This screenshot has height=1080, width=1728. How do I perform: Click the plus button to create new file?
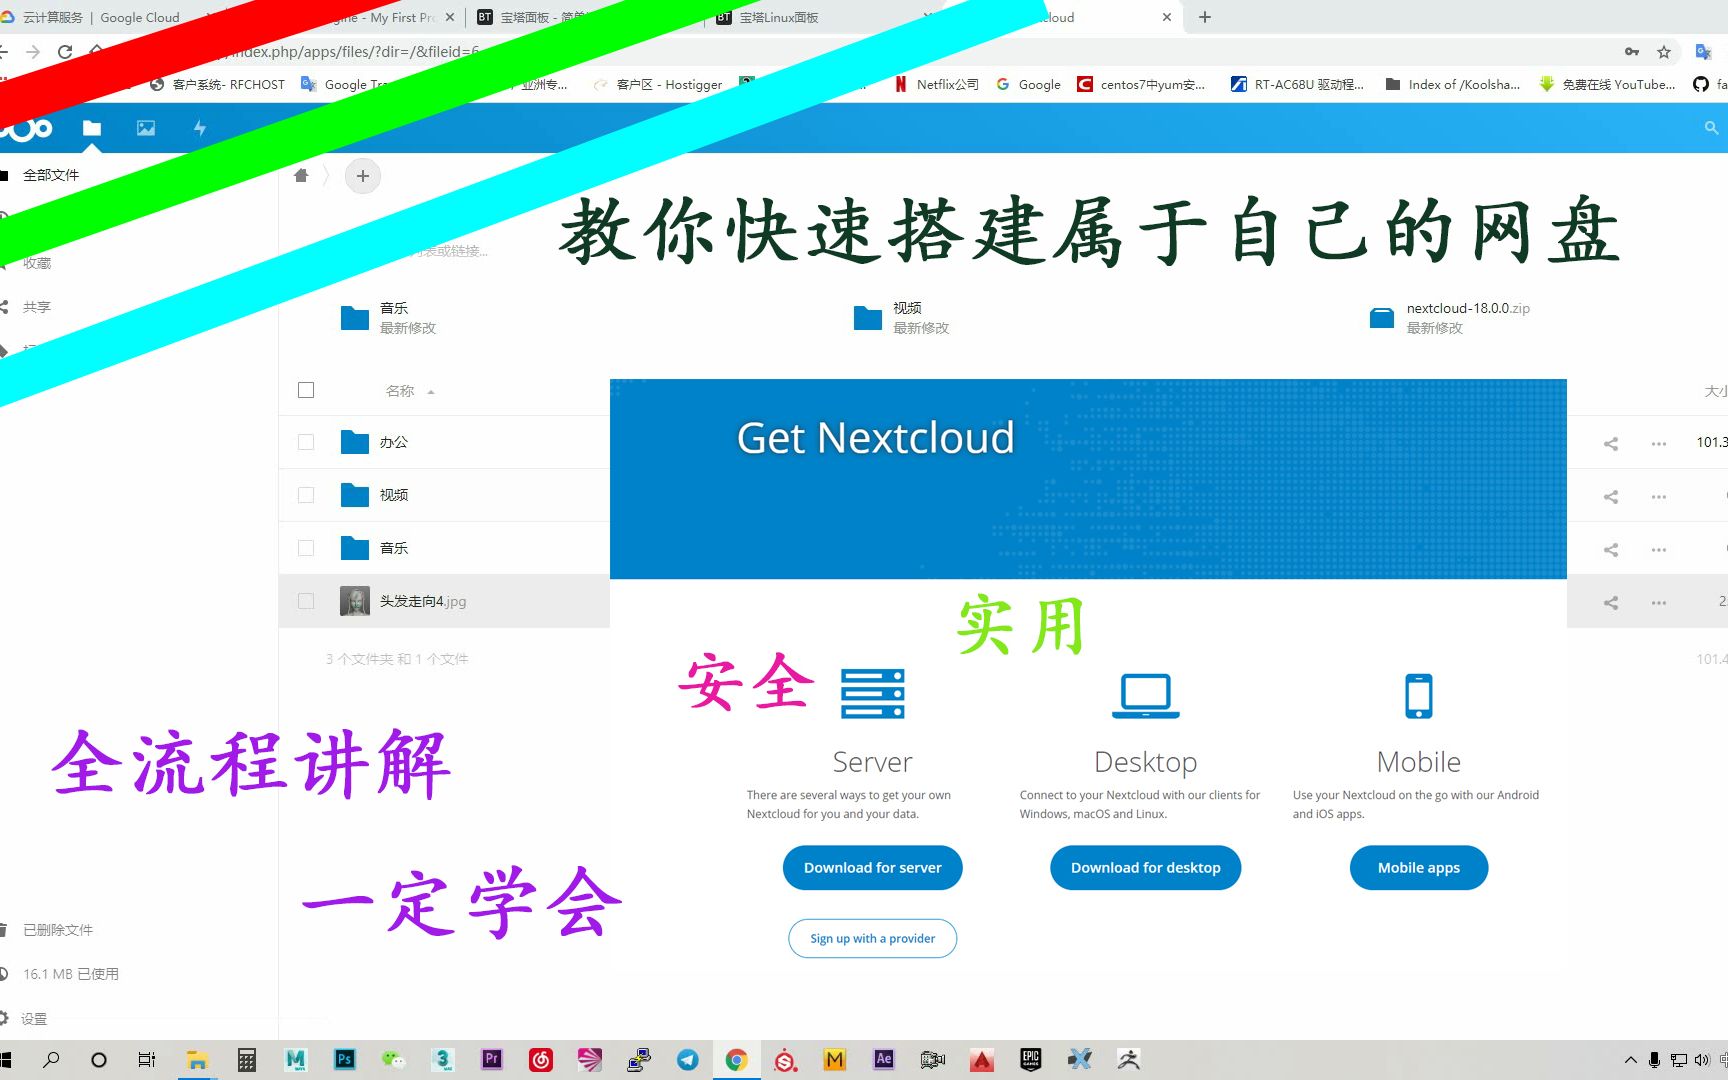[x=363, y=176]
